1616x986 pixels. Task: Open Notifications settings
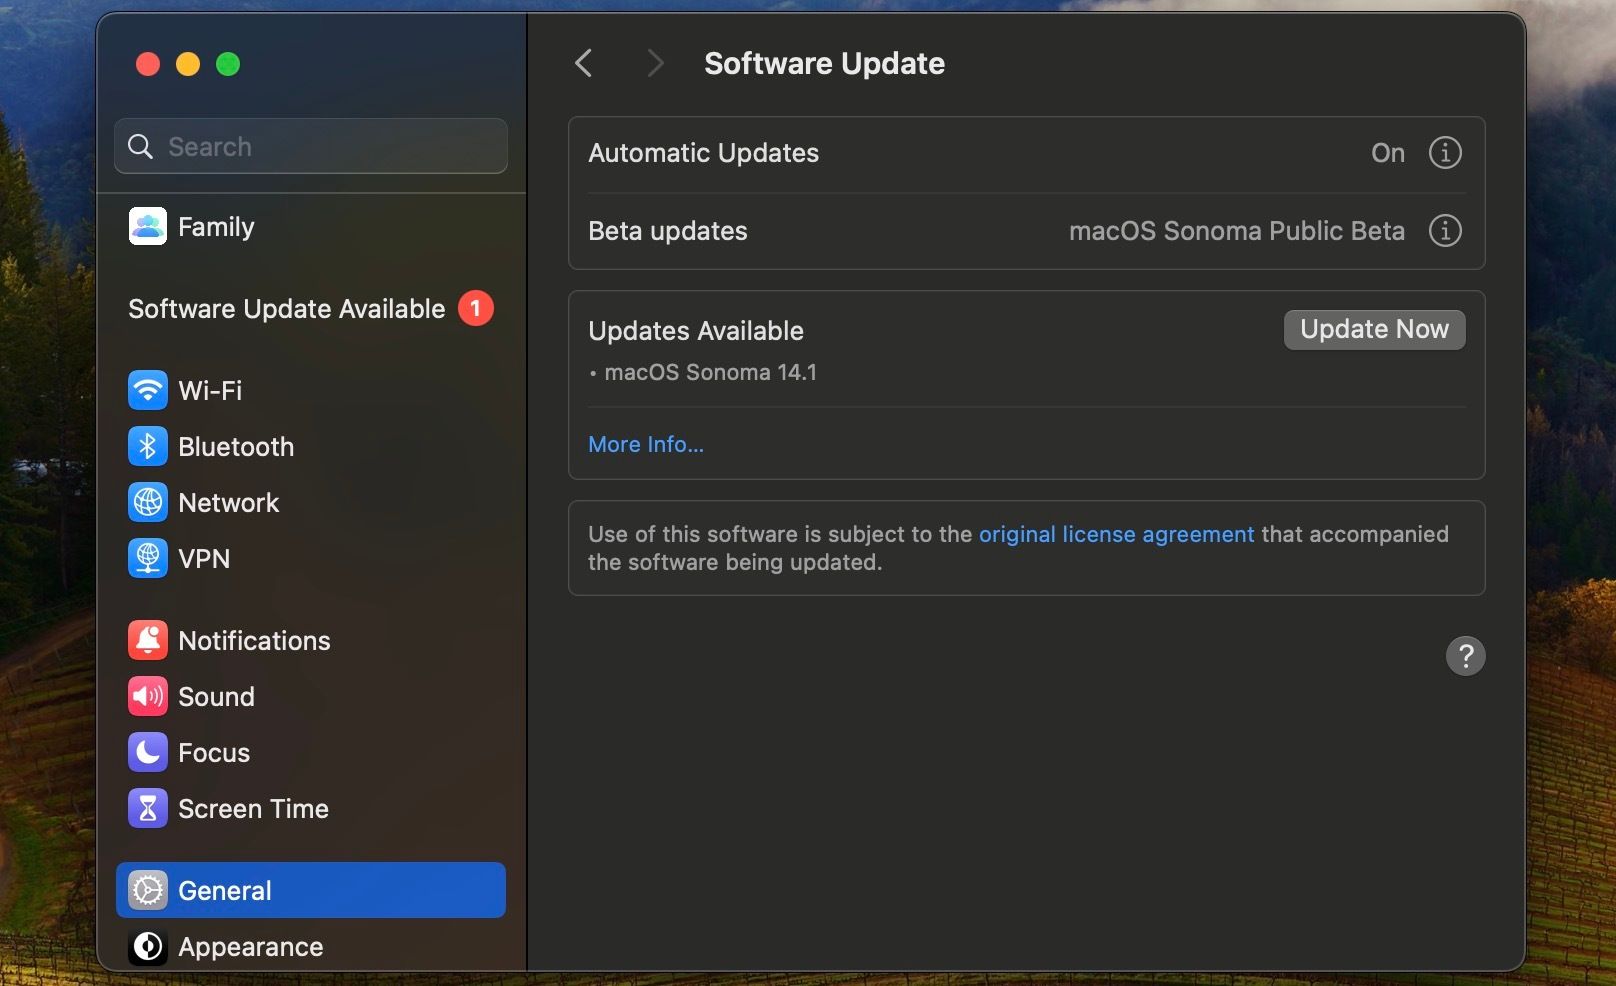254,641
